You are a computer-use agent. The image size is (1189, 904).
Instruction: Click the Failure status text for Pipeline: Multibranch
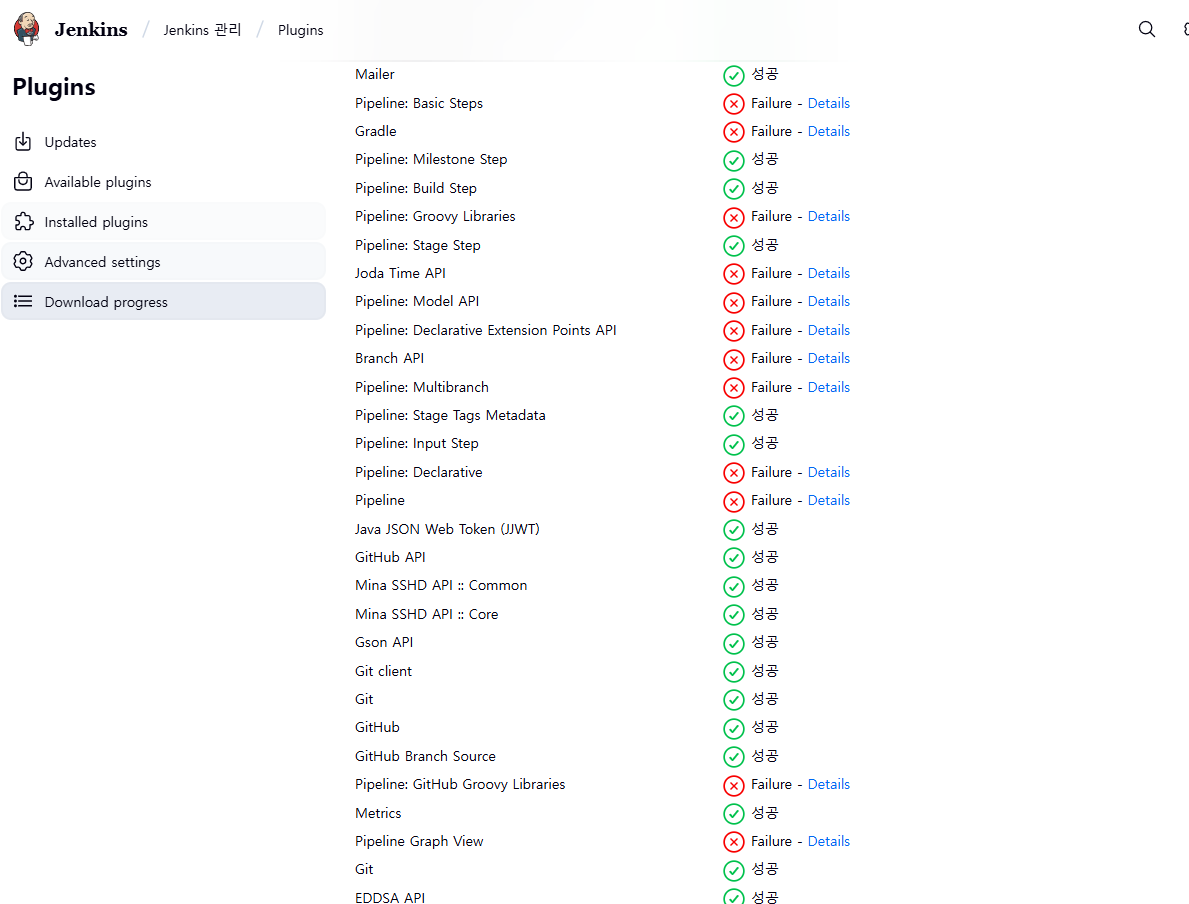[771, 387]
